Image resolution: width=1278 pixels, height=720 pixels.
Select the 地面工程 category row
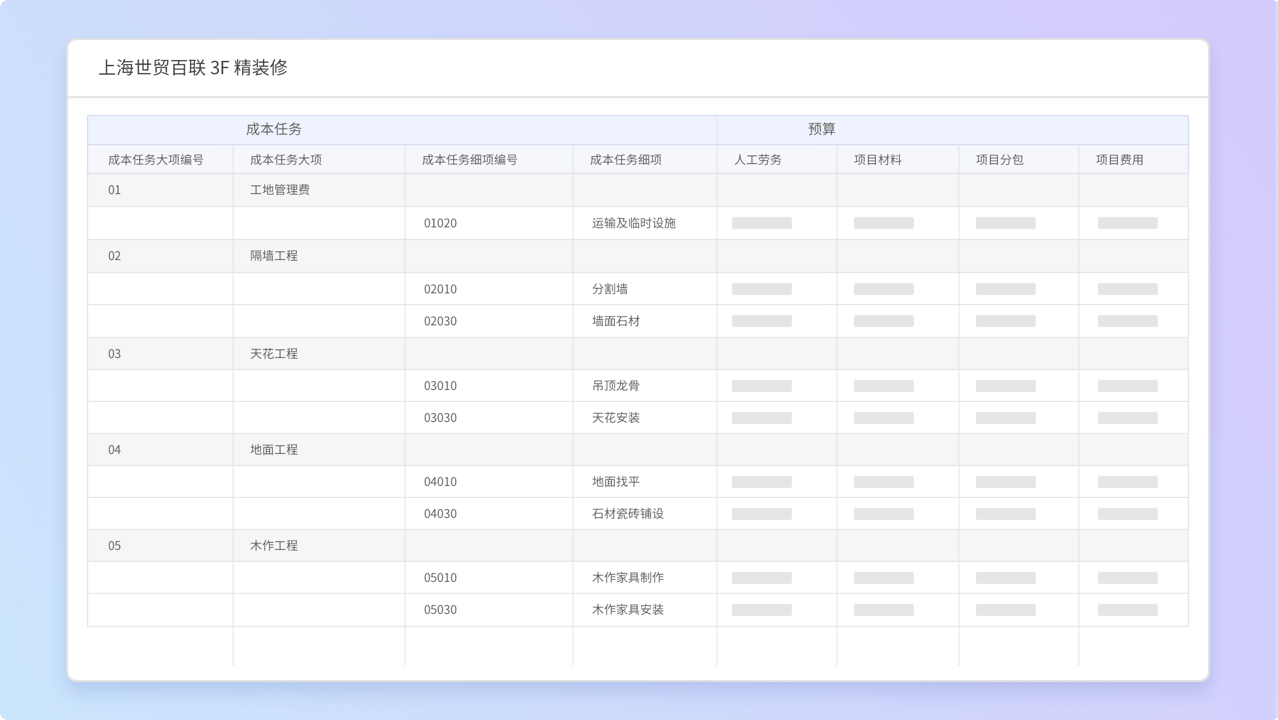point(273,450)
